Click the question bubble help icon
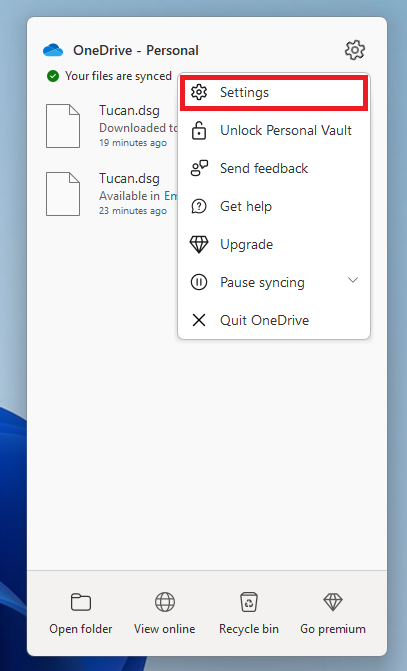407x671 pixels. pyautogui.click(x=199, y=206)
